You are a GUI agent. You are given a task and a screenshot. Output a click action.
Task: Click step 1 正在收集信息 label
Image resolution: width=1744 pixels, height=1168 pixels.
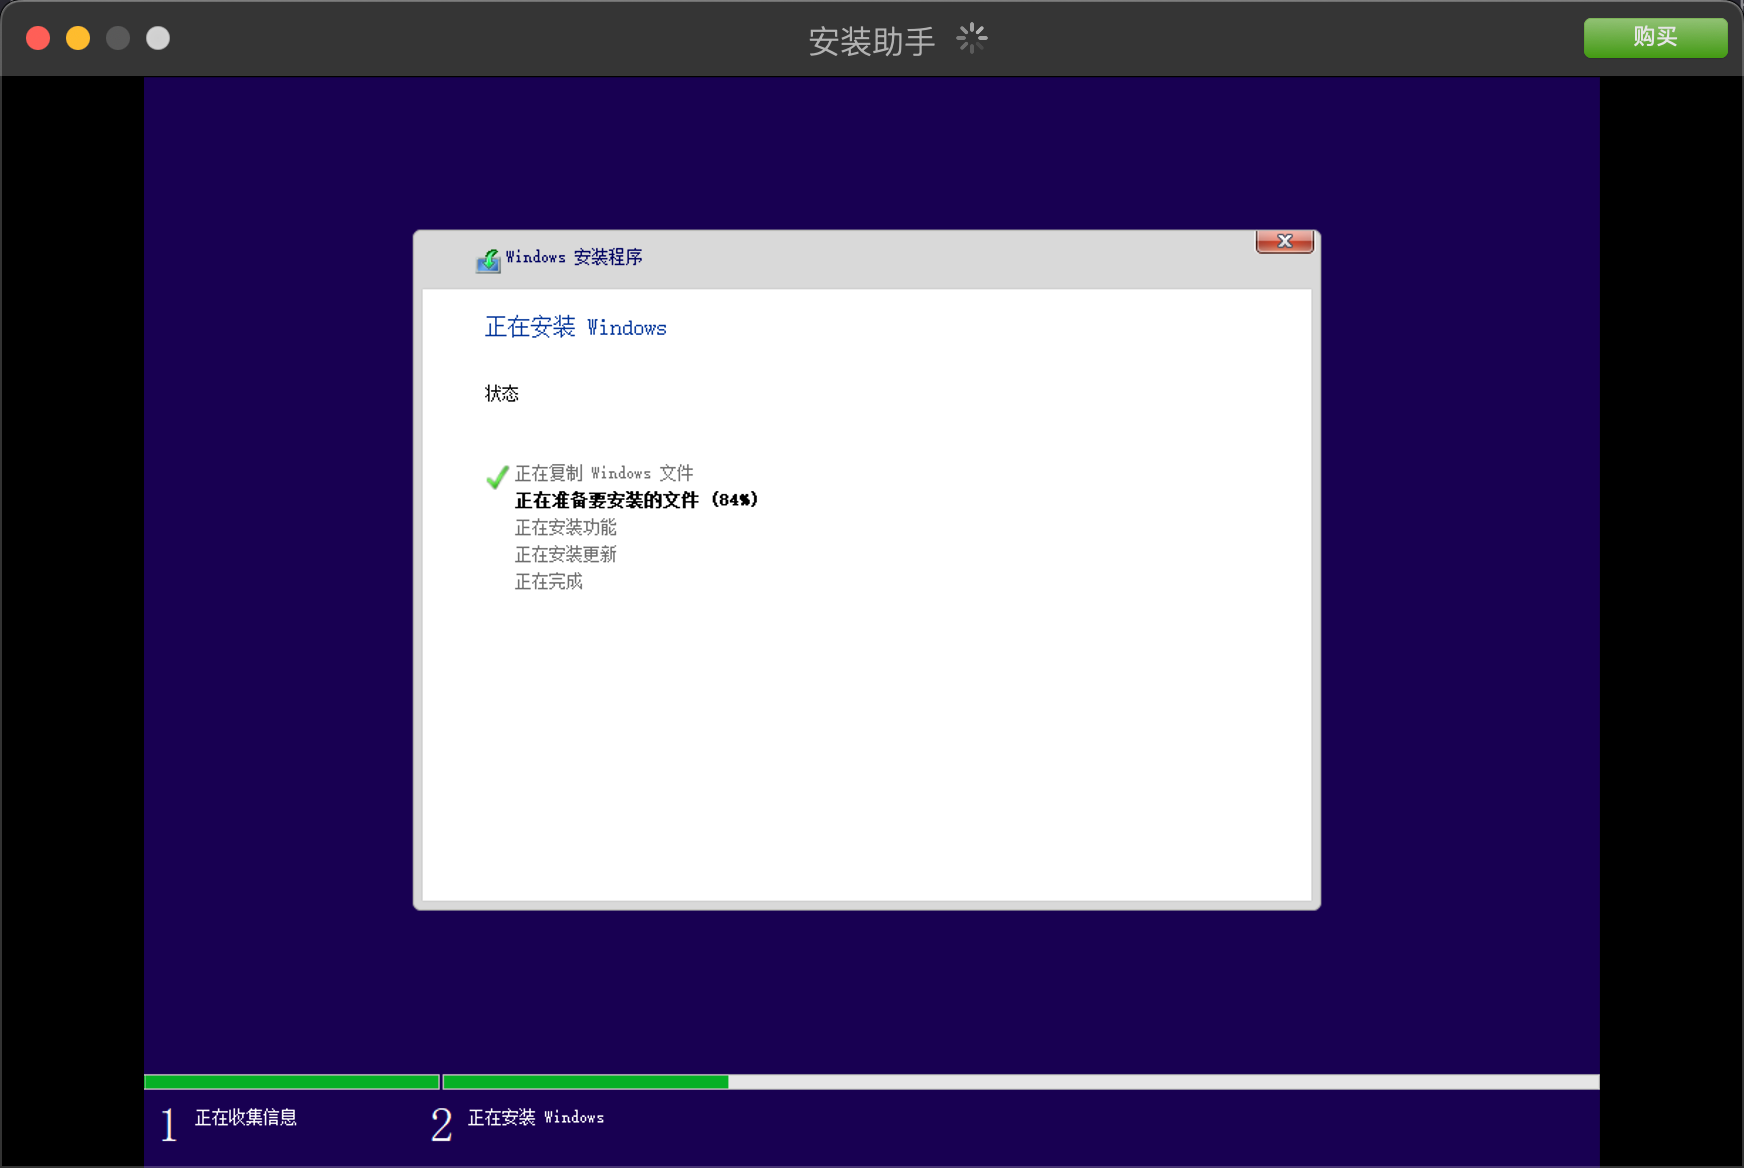pos(245,1117)
